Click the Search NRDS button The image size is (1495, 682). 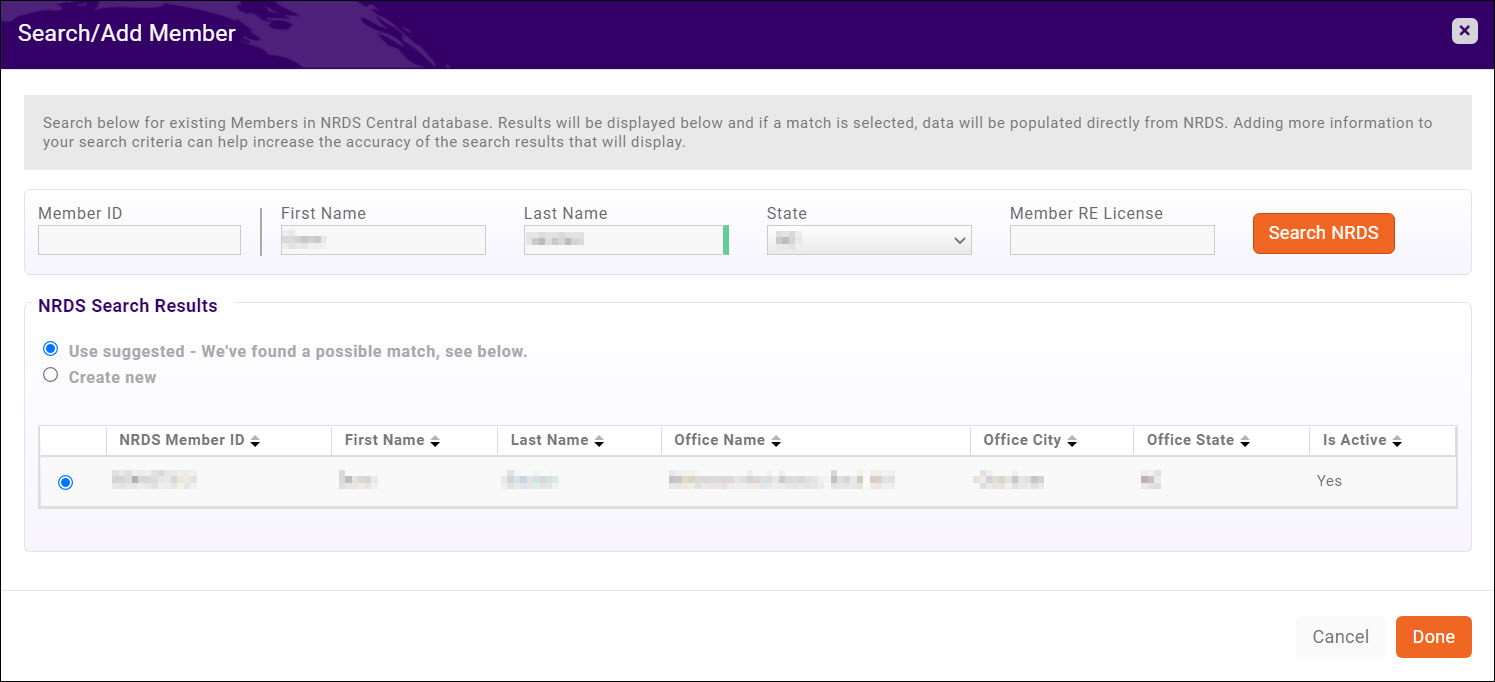[1323, 233]
